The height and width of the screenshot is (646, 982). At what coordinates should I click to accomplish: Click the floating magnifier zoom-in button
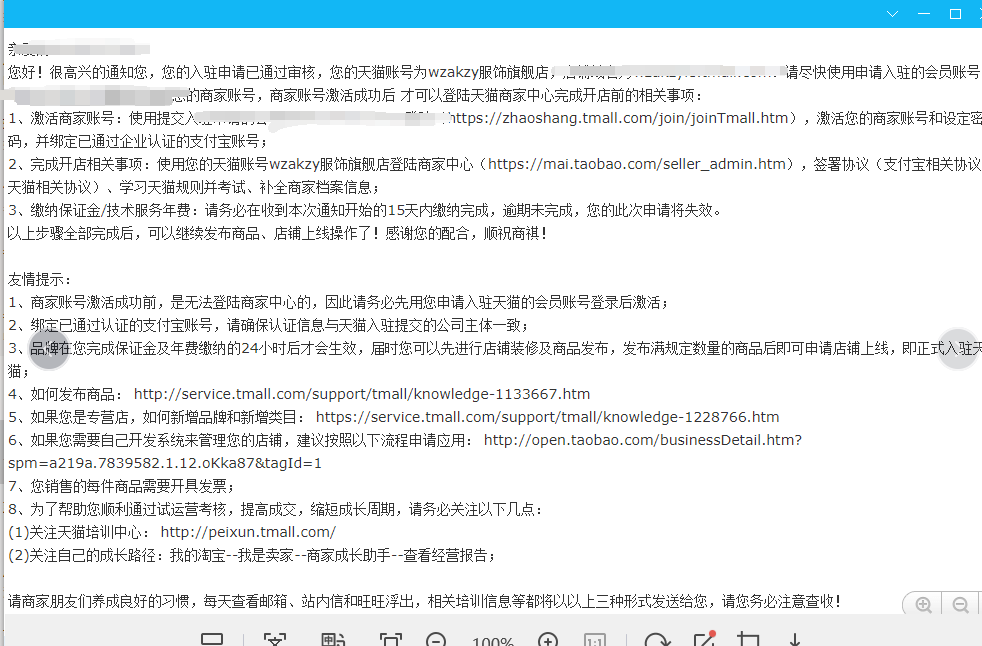tap(923, 605)
